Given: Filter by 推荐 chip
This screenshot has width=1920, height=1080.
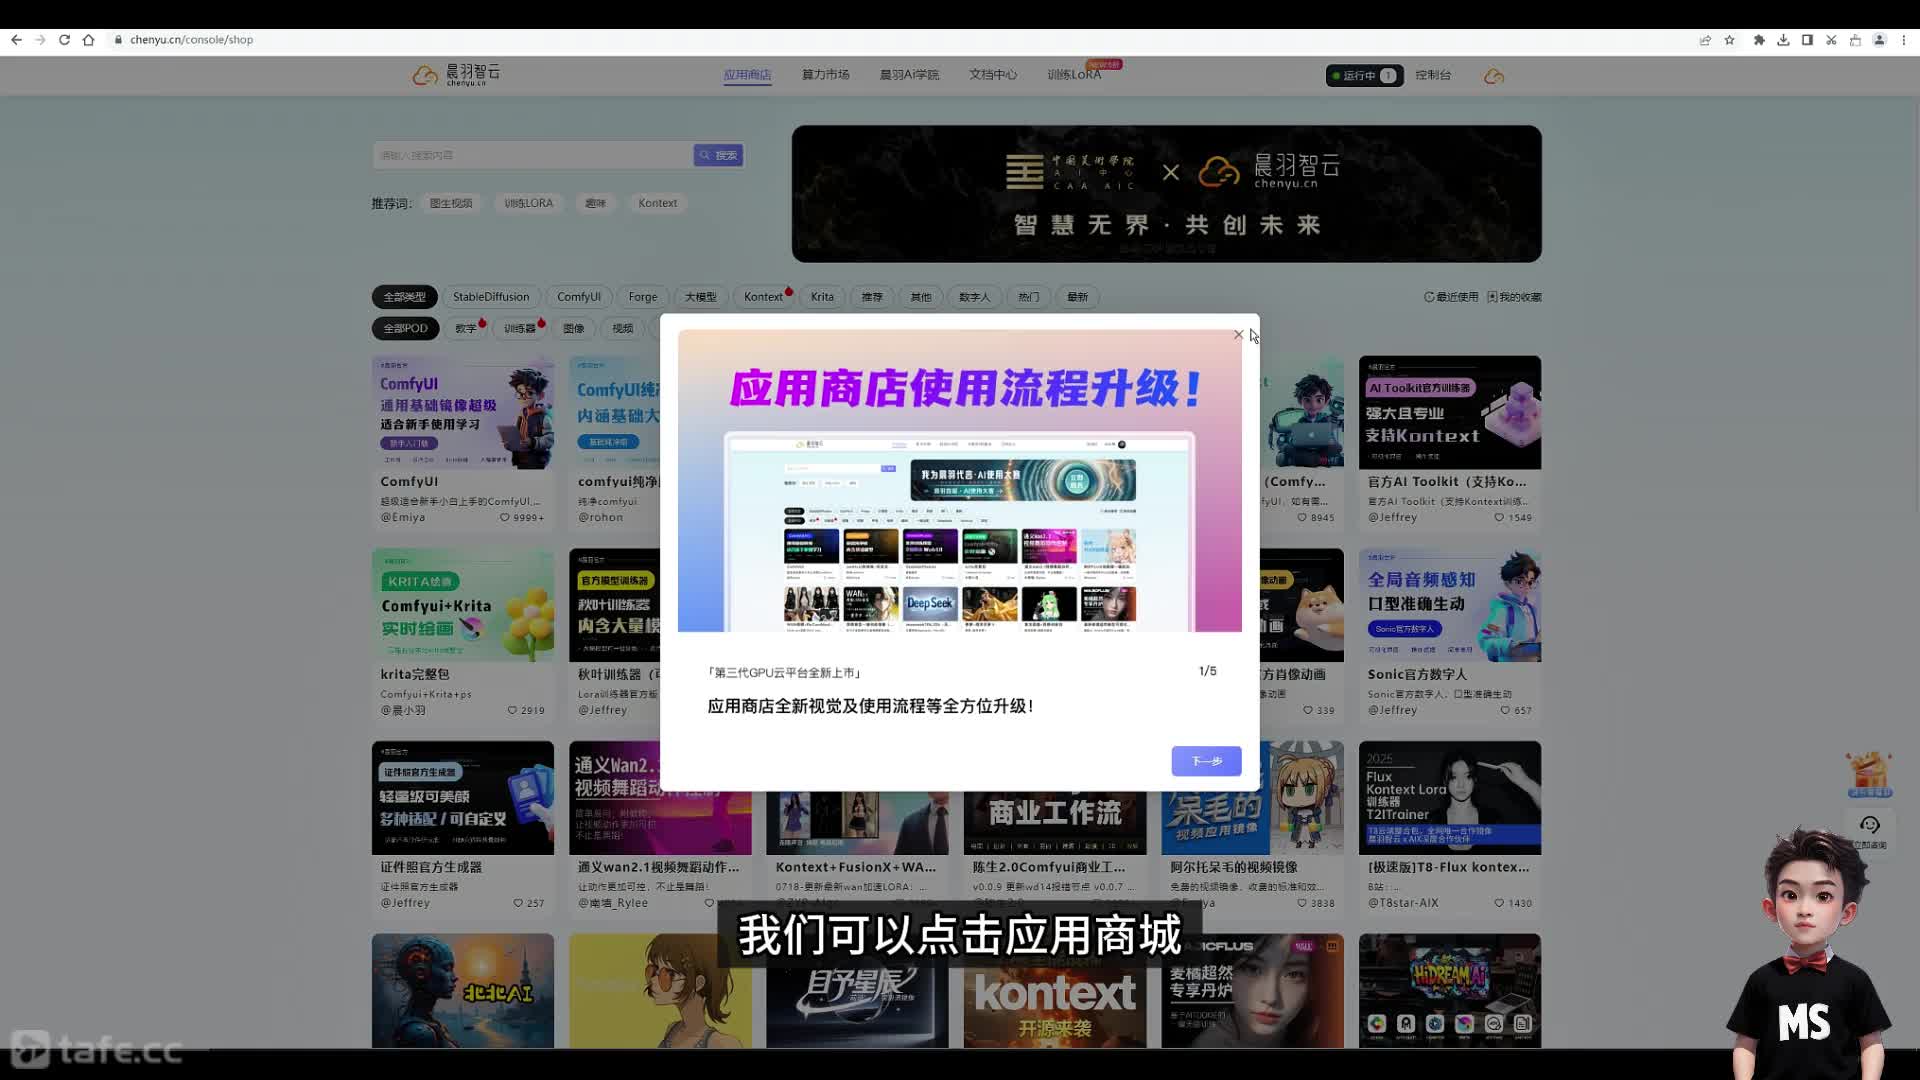Looking at the screenshot, I should coord(872,297).
